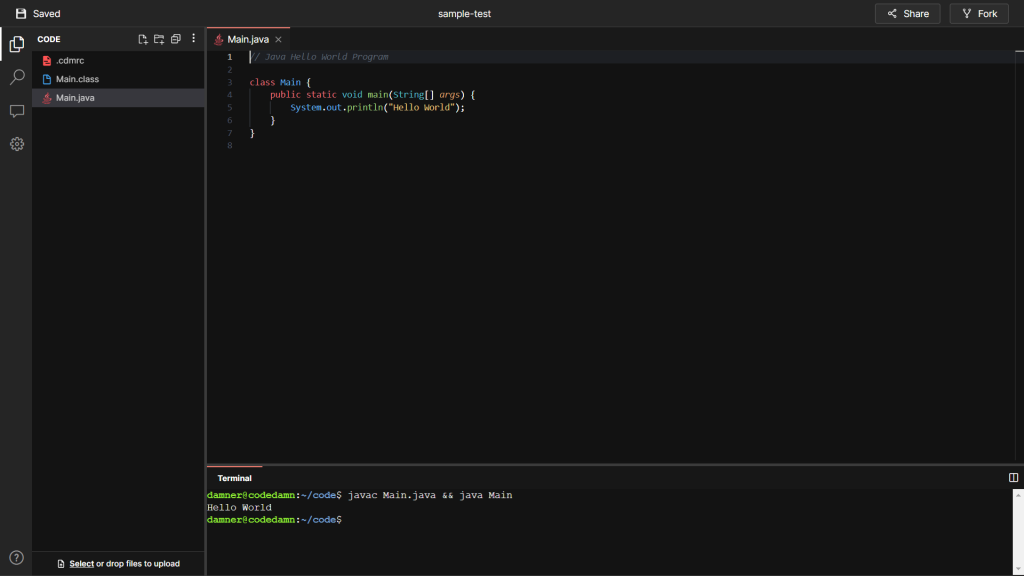Select Main.java in file tree
Image resolution: width=1024 pixels, height=576 pixels.
(x=118, y=98)
